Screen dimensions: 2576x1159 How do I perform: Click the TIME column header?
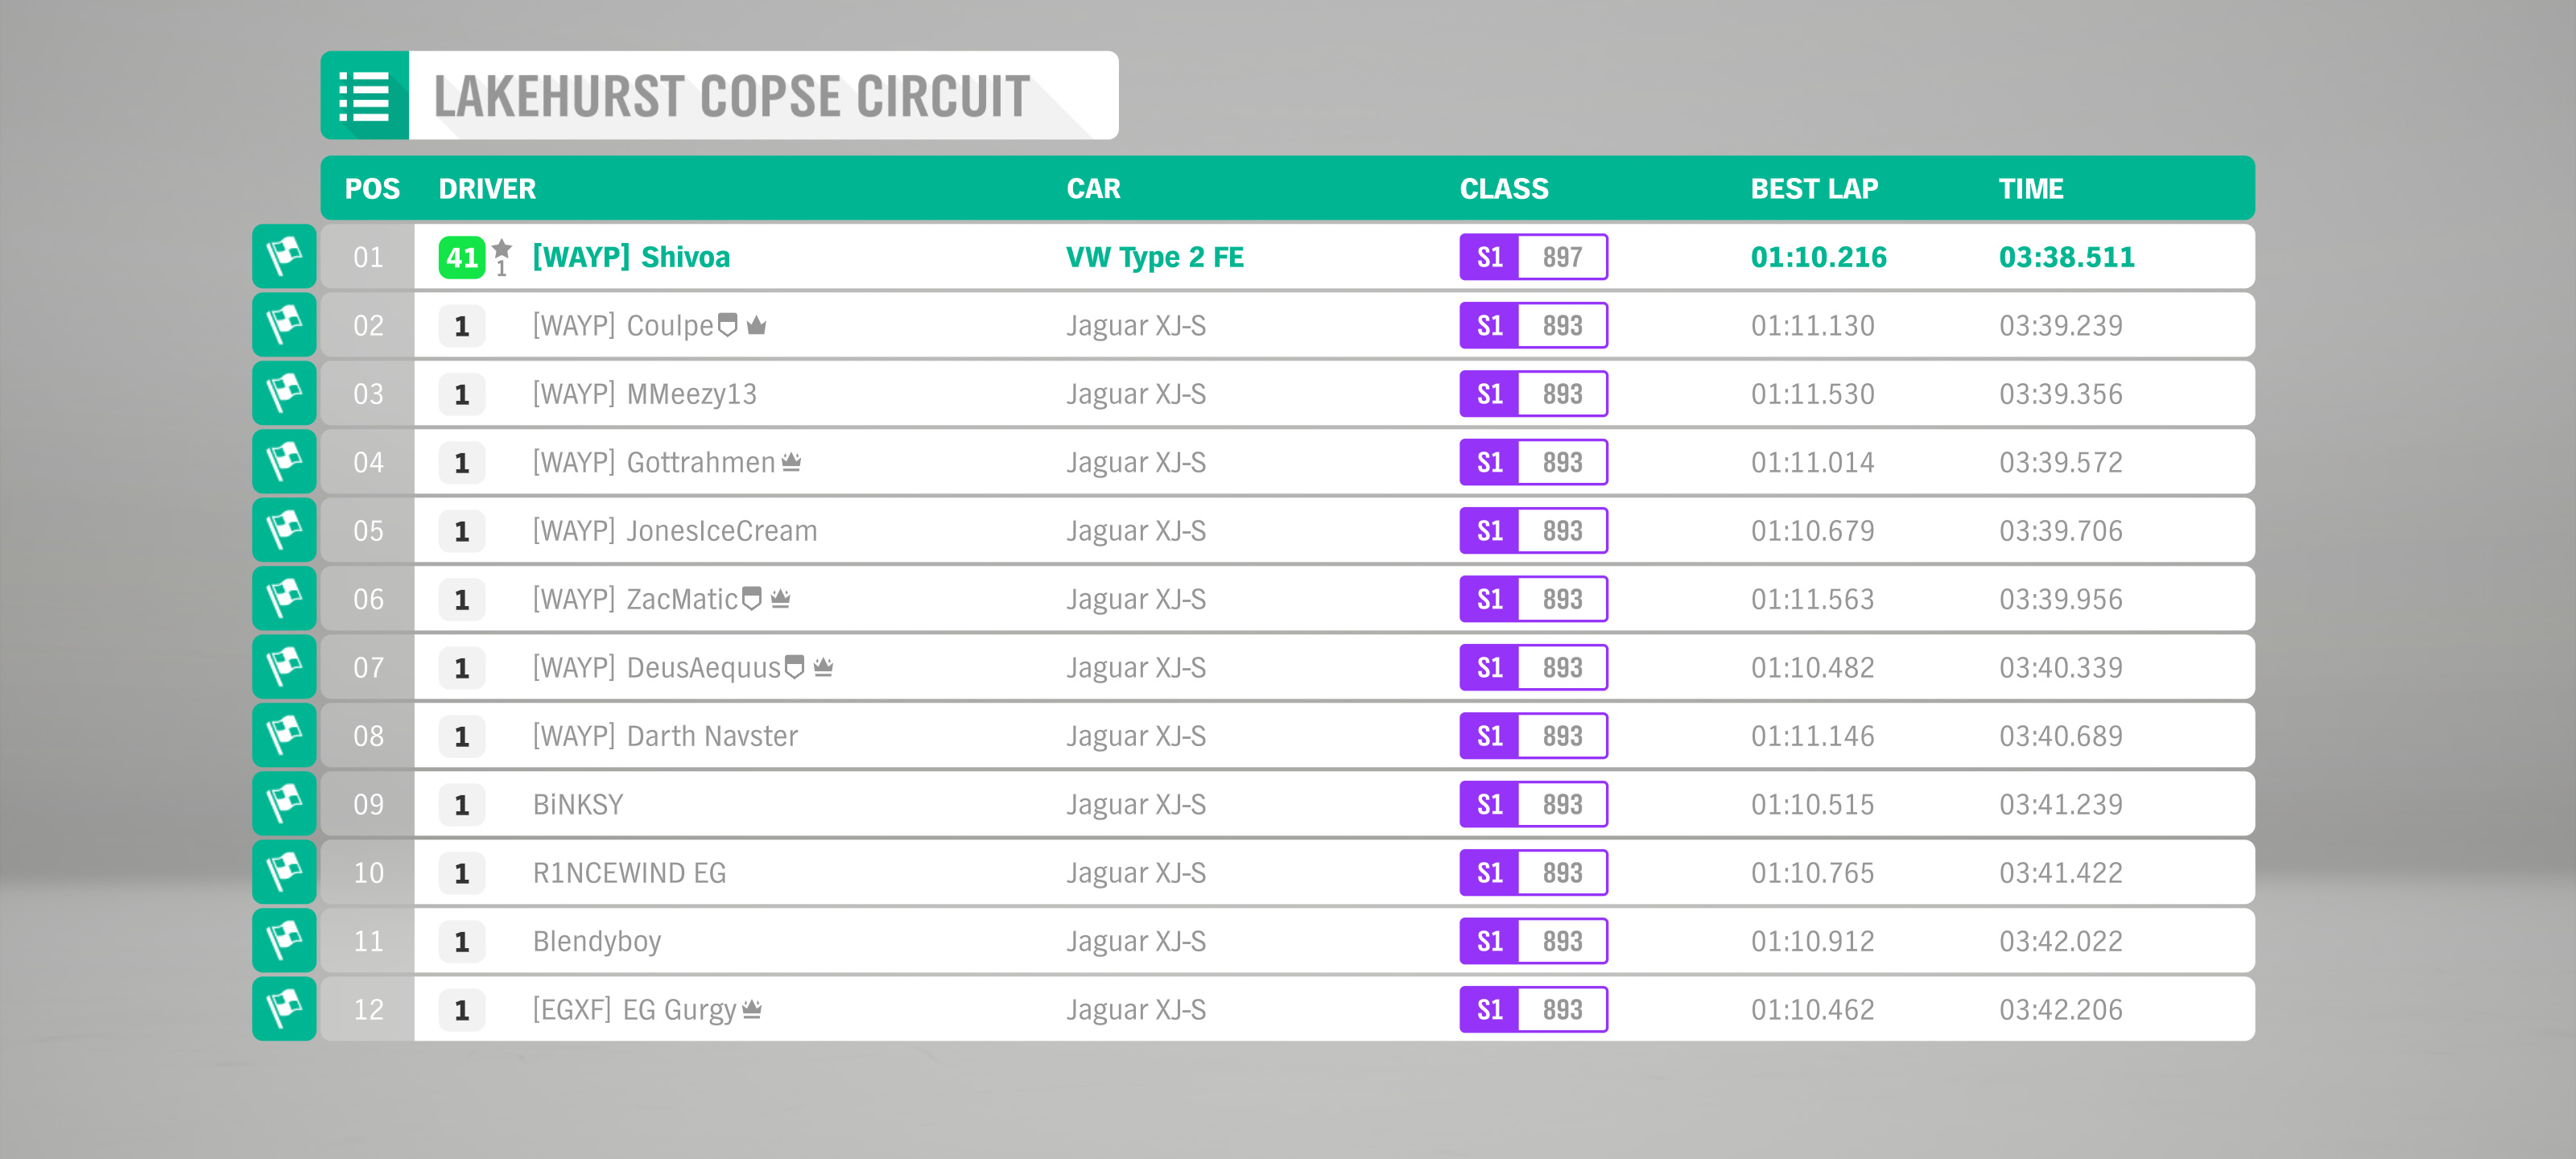click(x=2030, y=189)
